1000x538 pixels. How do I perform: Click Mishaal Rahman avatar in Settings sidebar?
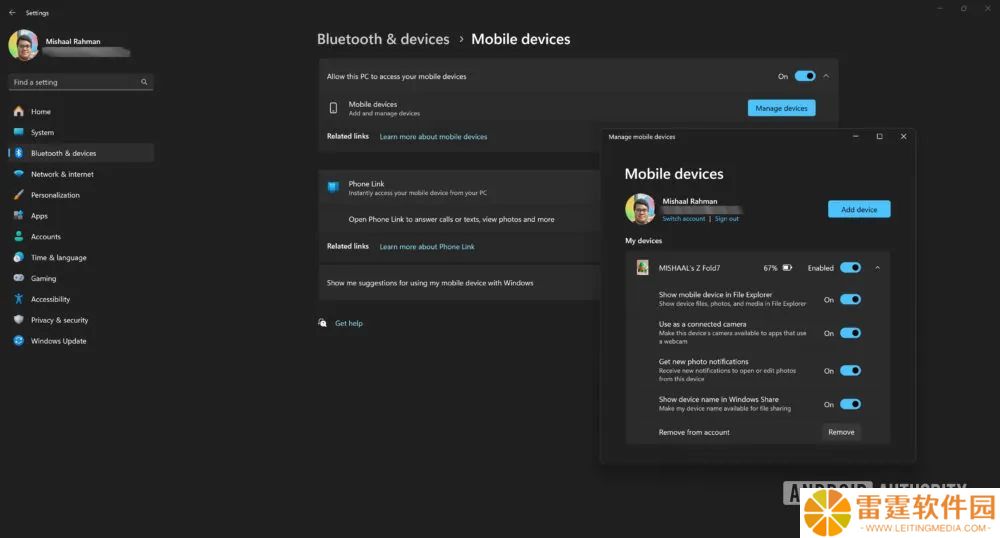coord(23,45)
